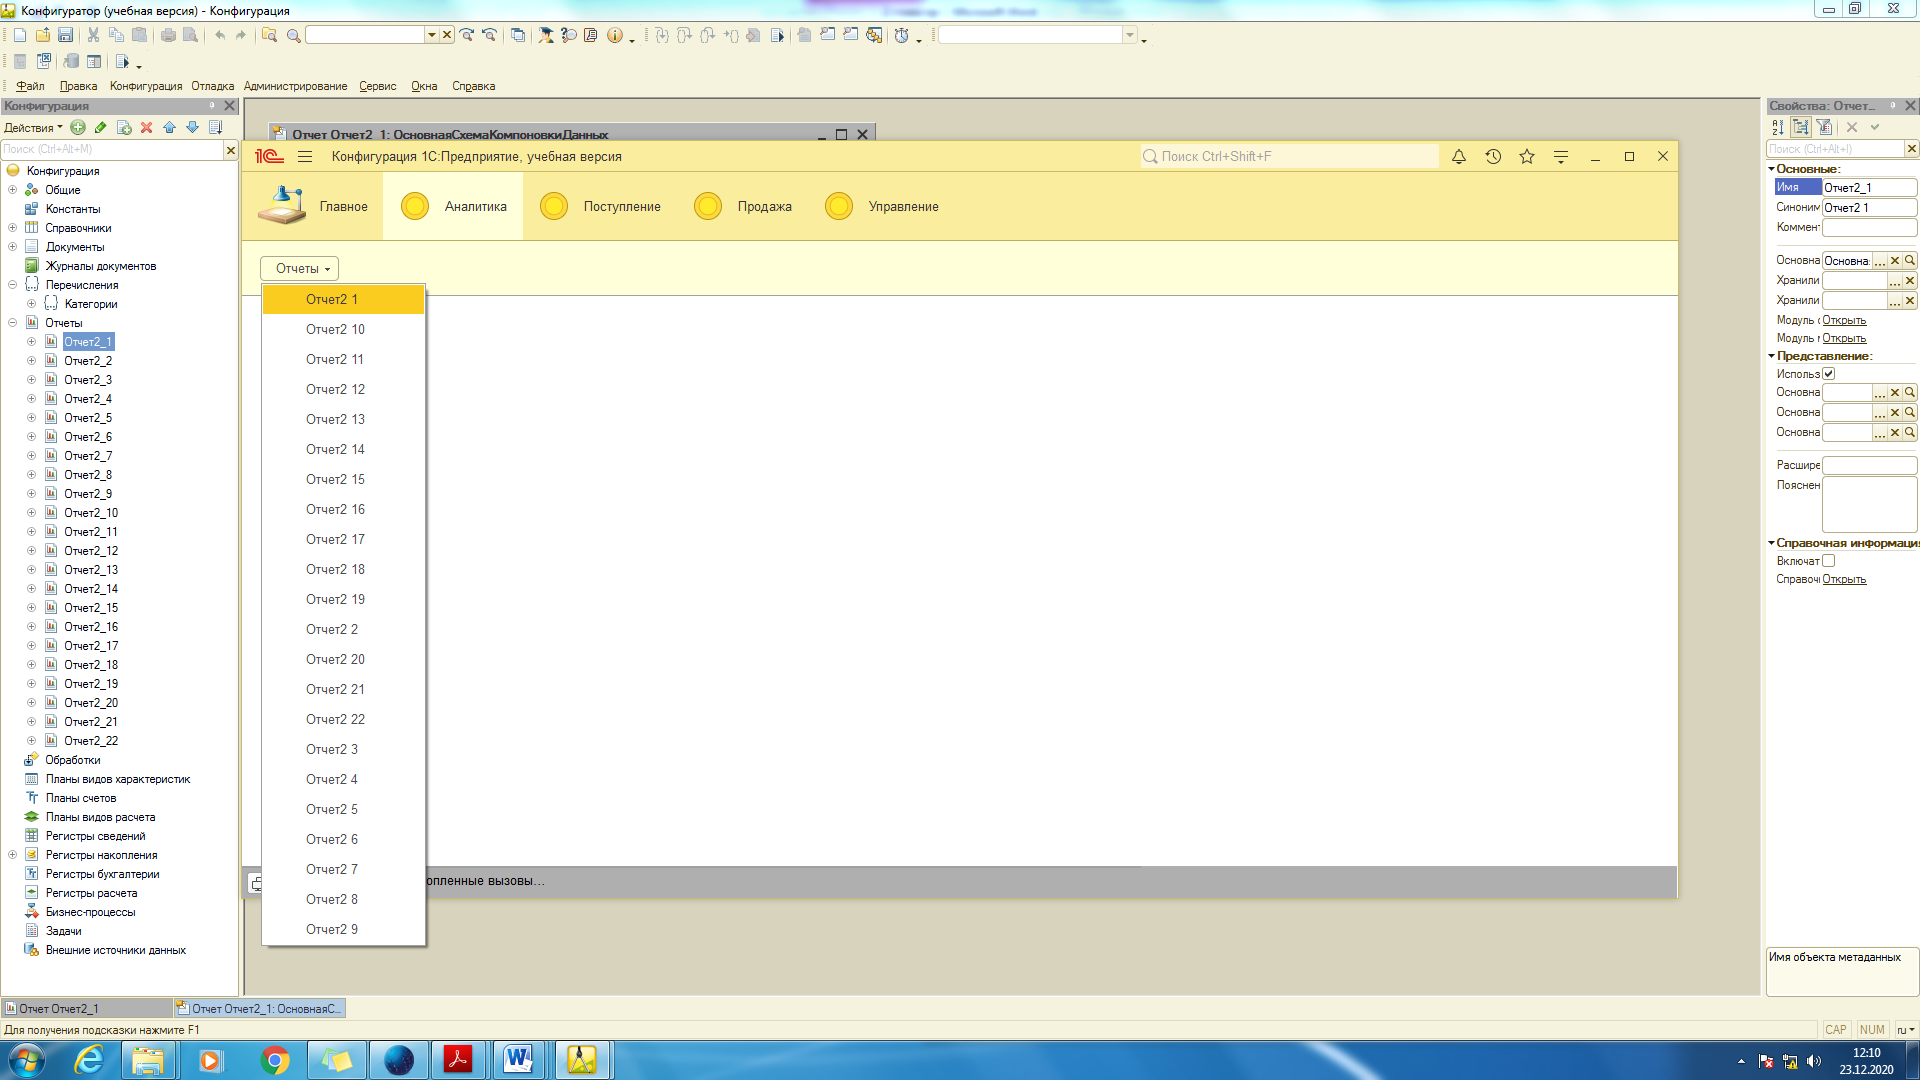Click the first Открыть link for Модуль
Screen dimensions: 1920x1080
click(x=1843, y=321)
